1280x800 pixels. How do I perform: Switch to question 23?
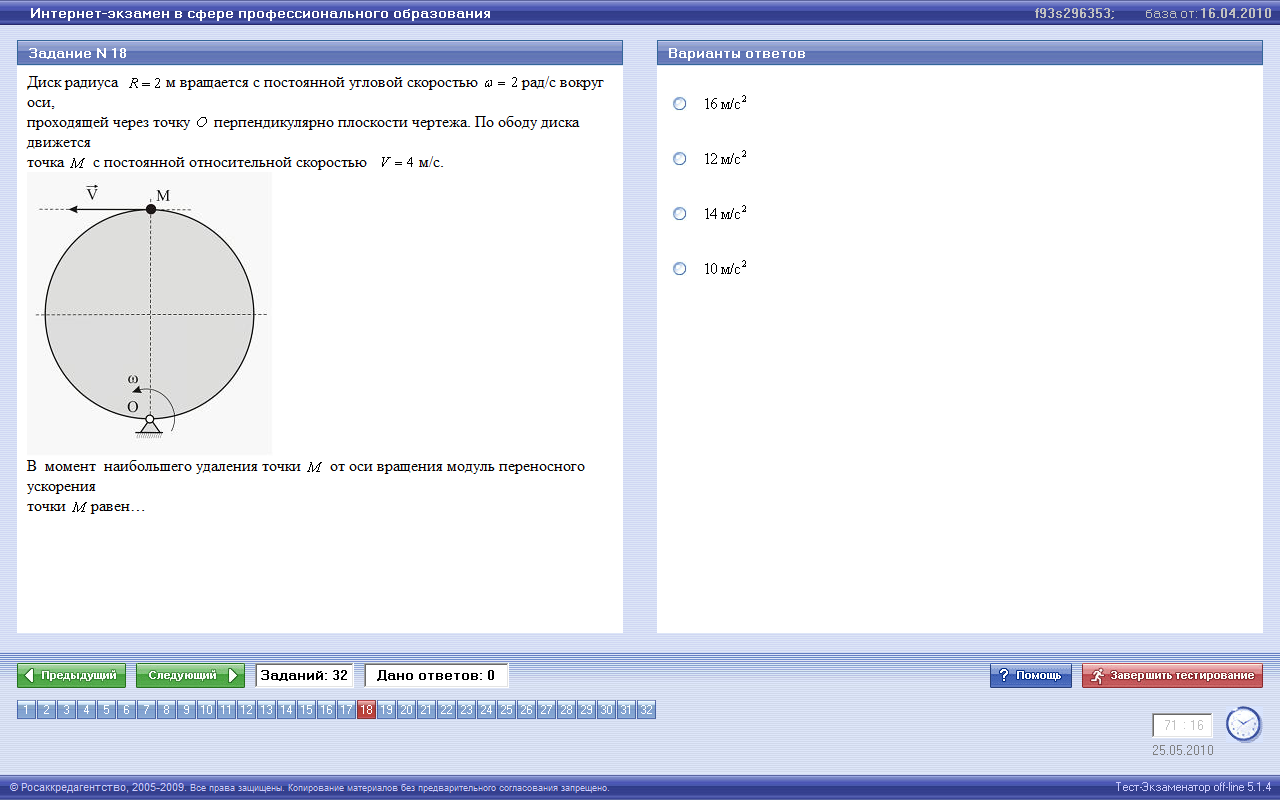point(466,710)
